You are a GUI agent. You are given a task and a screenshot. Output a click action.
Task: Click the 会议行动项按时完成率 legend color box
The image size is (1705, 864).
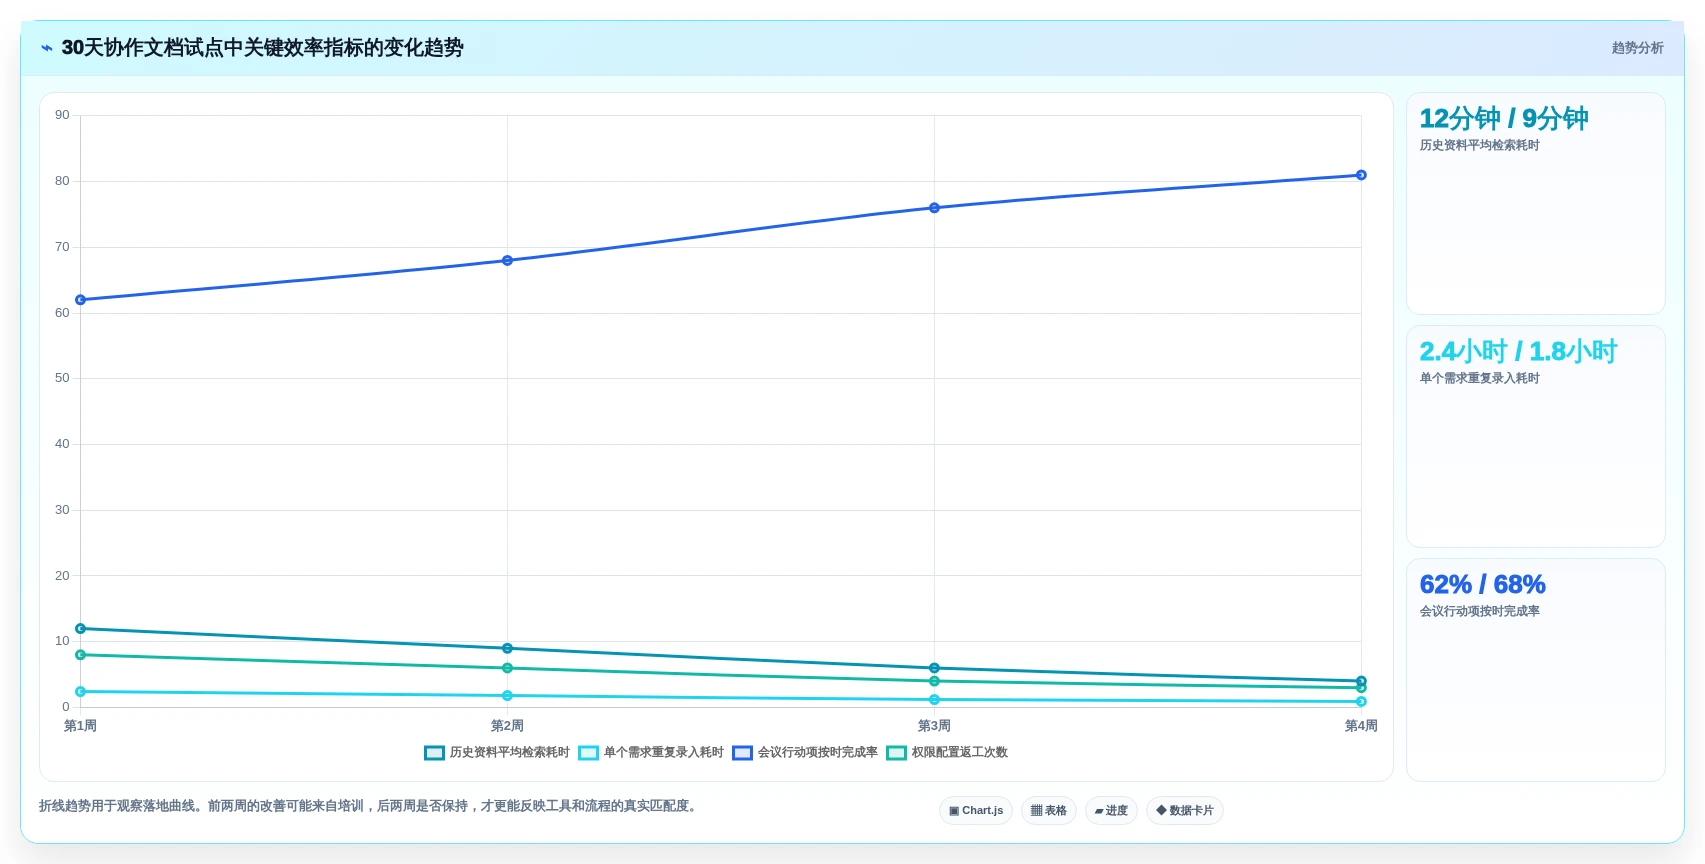coord(742,753)
